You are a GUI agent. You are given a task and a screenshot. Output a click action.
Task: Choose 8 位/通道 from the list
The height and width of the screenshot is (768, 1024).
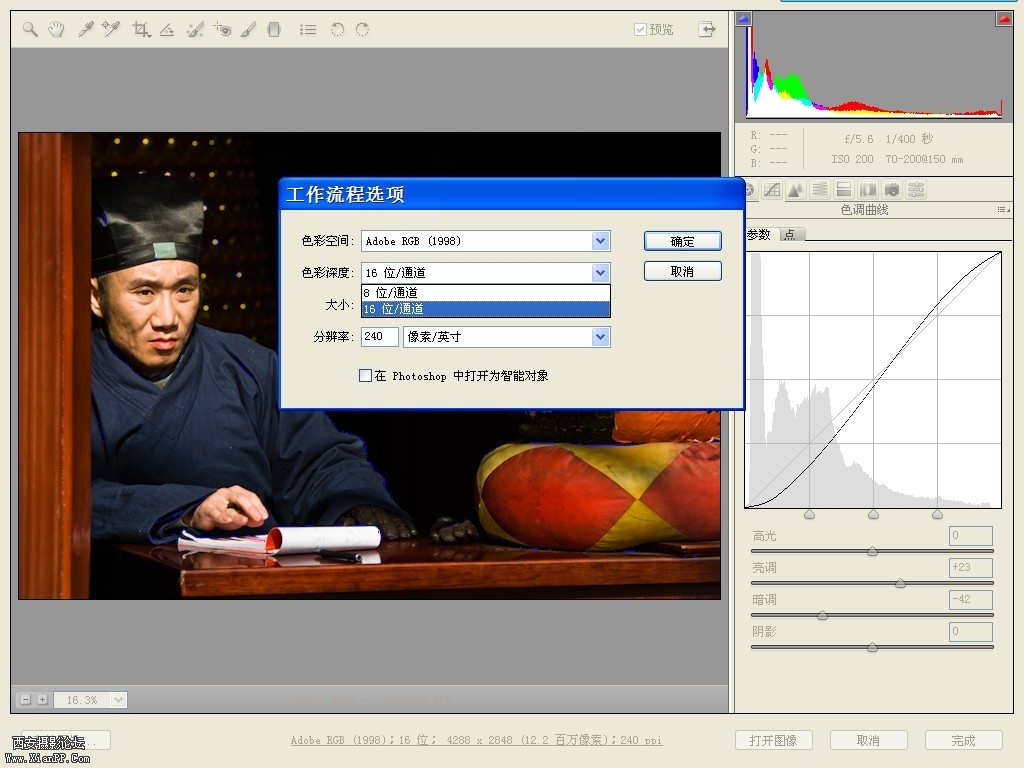[485, 293]
